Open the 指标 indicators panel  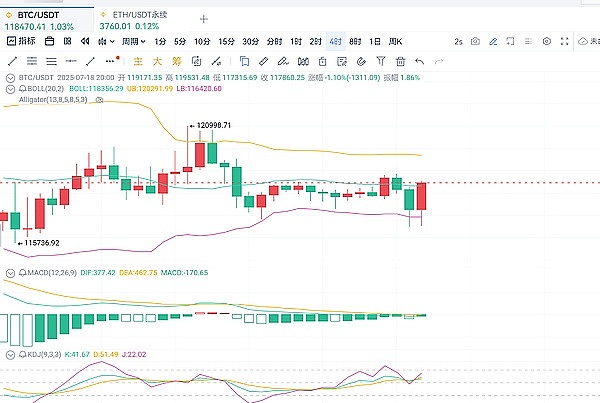pos(22,41)
